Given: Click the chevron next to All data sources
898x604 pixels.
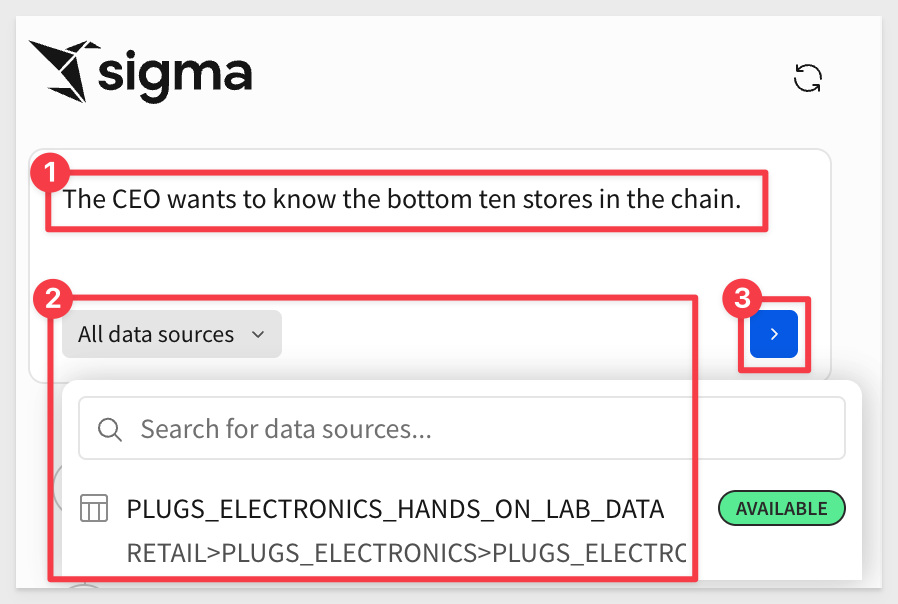Looking at the screenshot, I should point(258,334).
